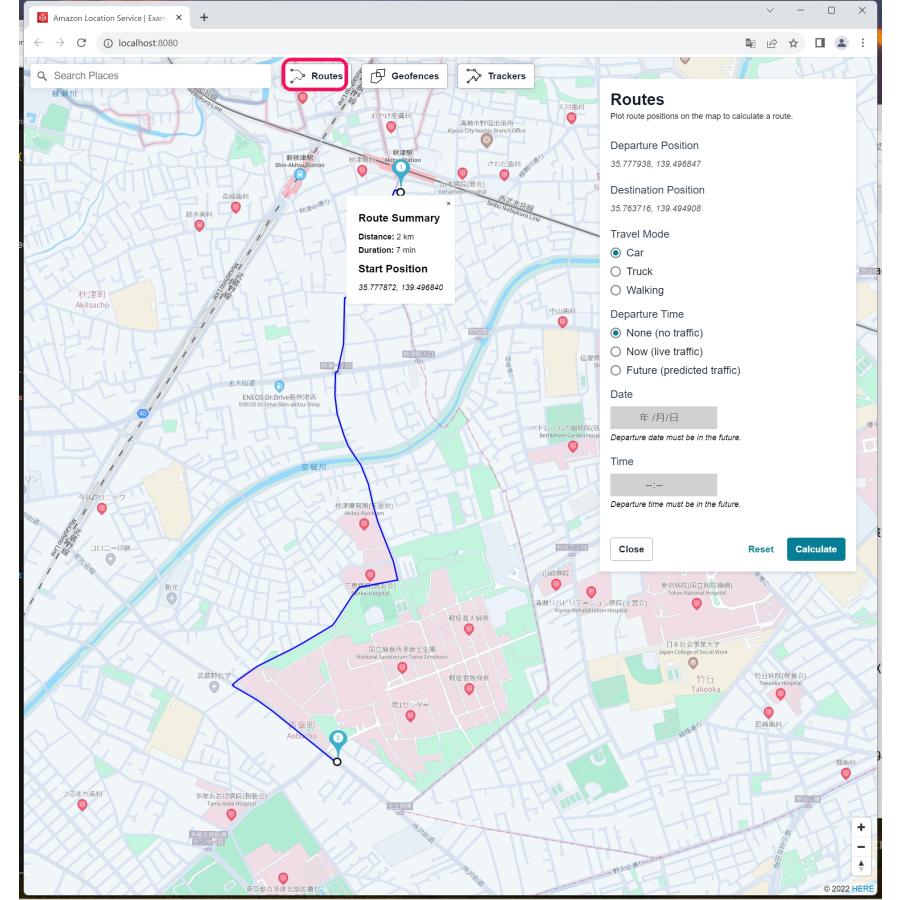Open the Time picker field
This screenshot has width=900, height=900.
point(663,485)
